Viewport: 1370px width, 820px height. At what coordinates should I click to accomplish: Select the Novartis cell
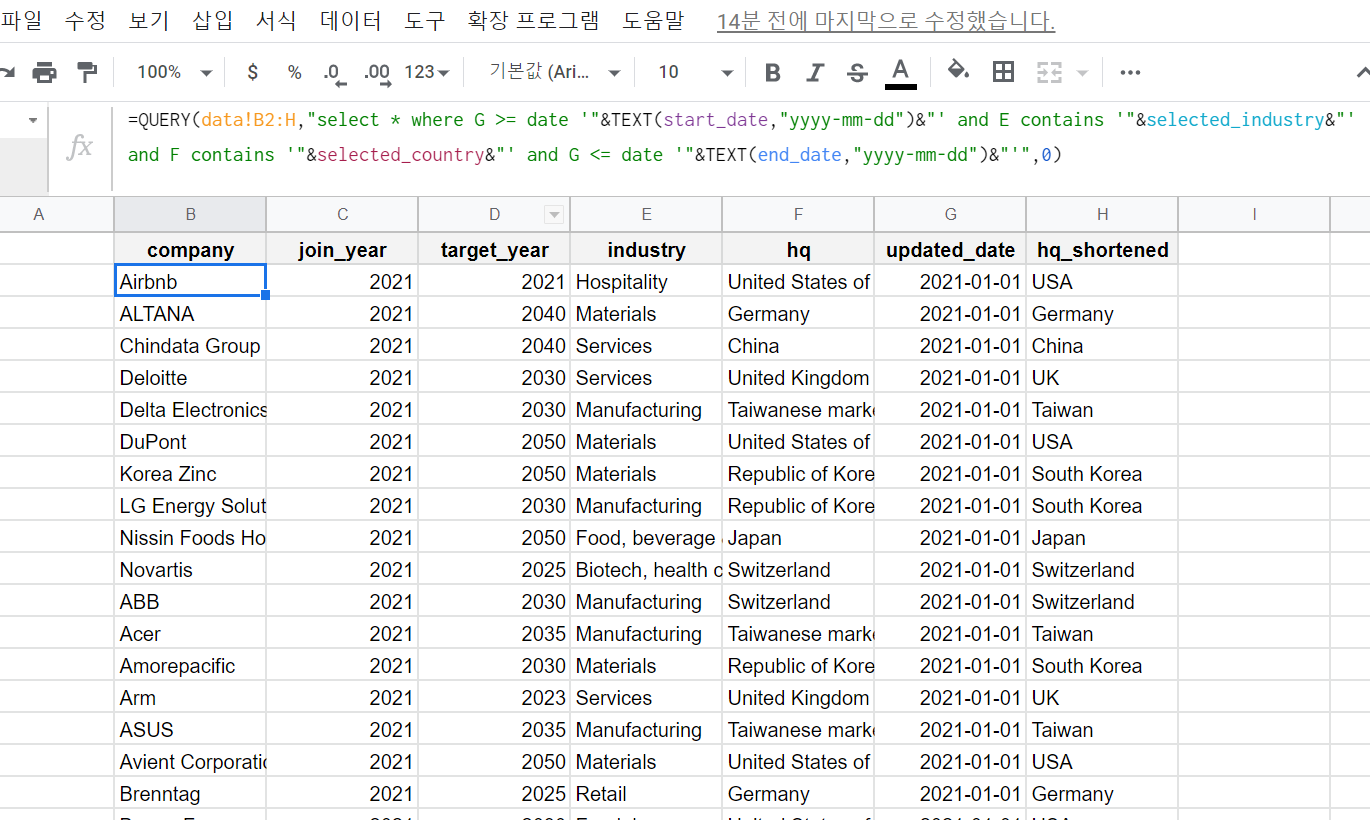click(190, 570)
